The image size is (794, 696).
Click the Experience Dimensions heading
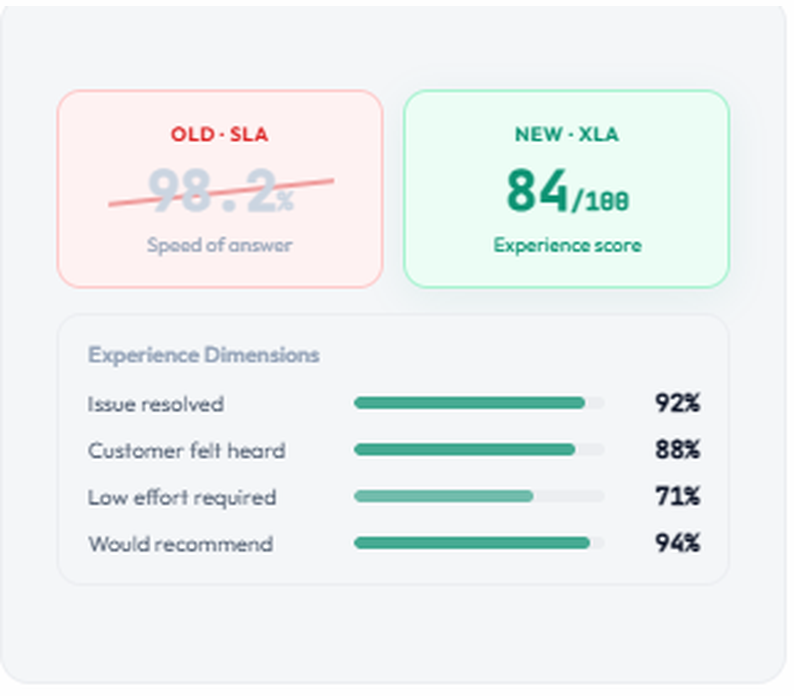coord(204,355)
